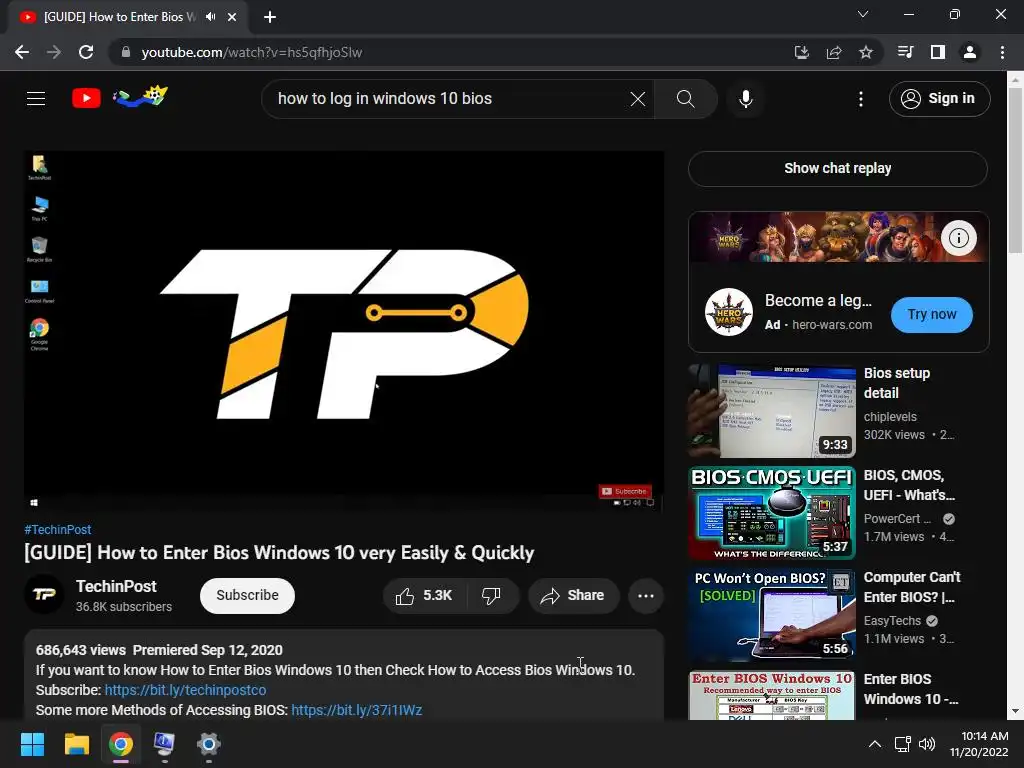
Task: Open Chrome three-dot menu
Action: pos(1002,52)
